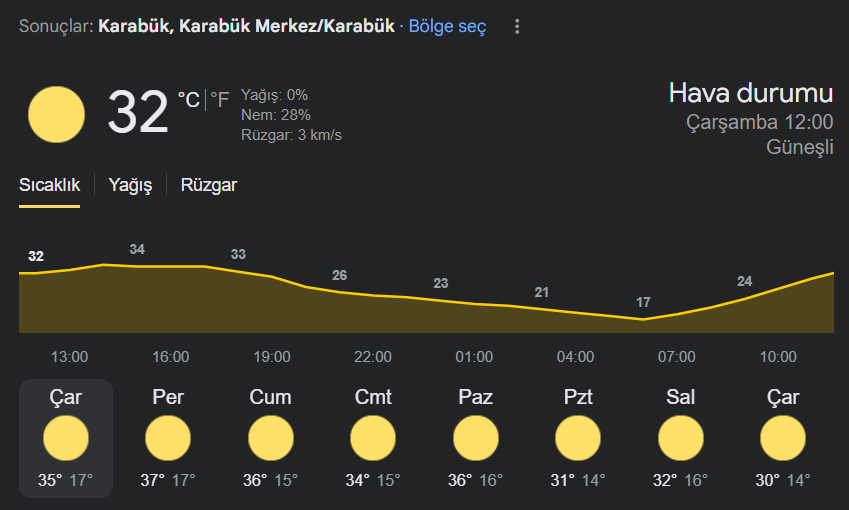Click the Bölge seç link
The height and width of the screenshot is (510, 849).
(x=447, y=26)
